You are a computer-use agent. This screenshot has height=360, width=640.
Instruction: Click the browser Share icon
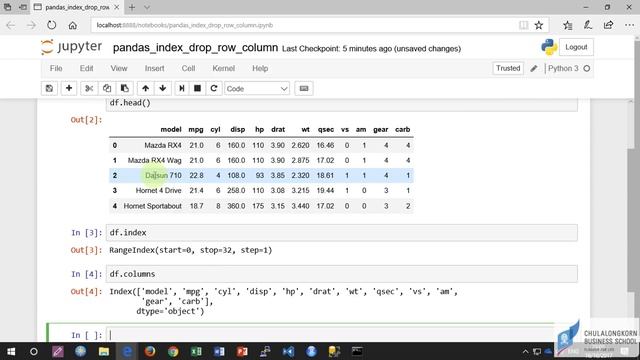coord(608,25)
